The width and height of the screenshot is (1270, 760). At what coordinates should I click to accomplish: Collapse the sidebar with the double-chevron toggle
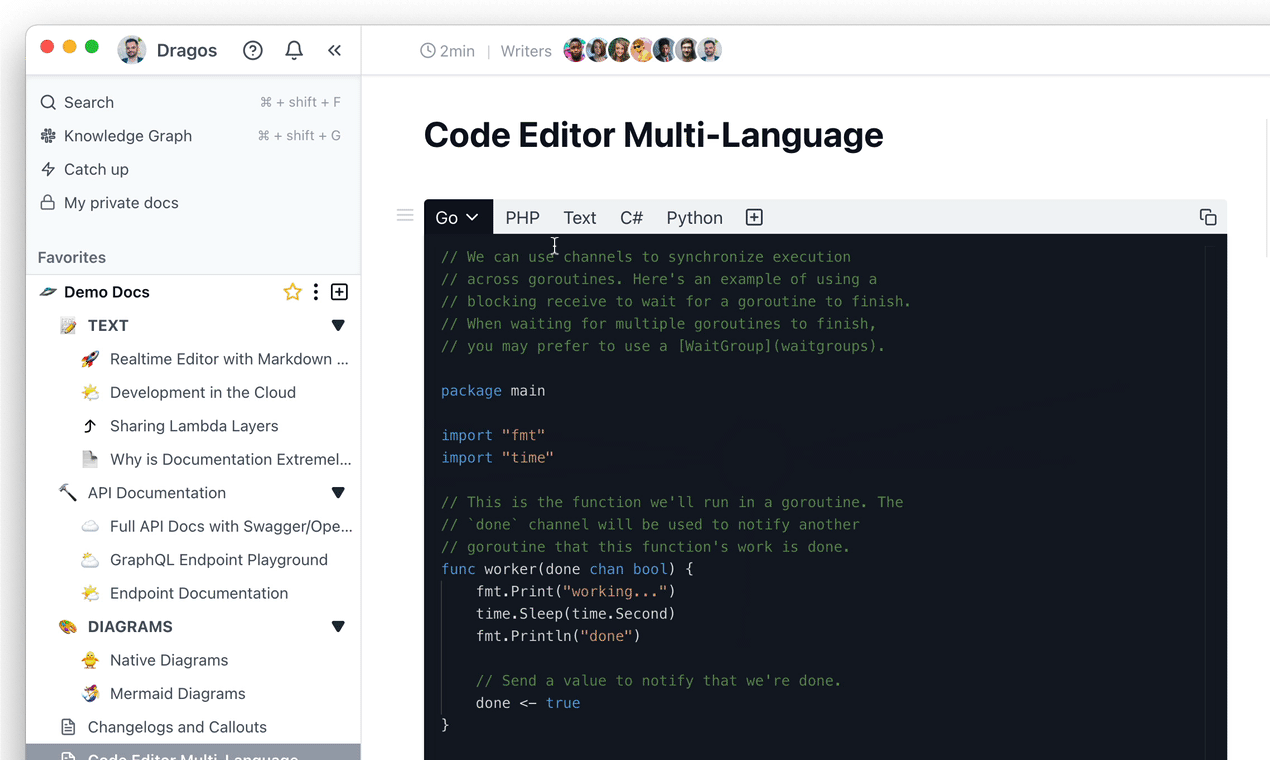click(x=335, y=49)
